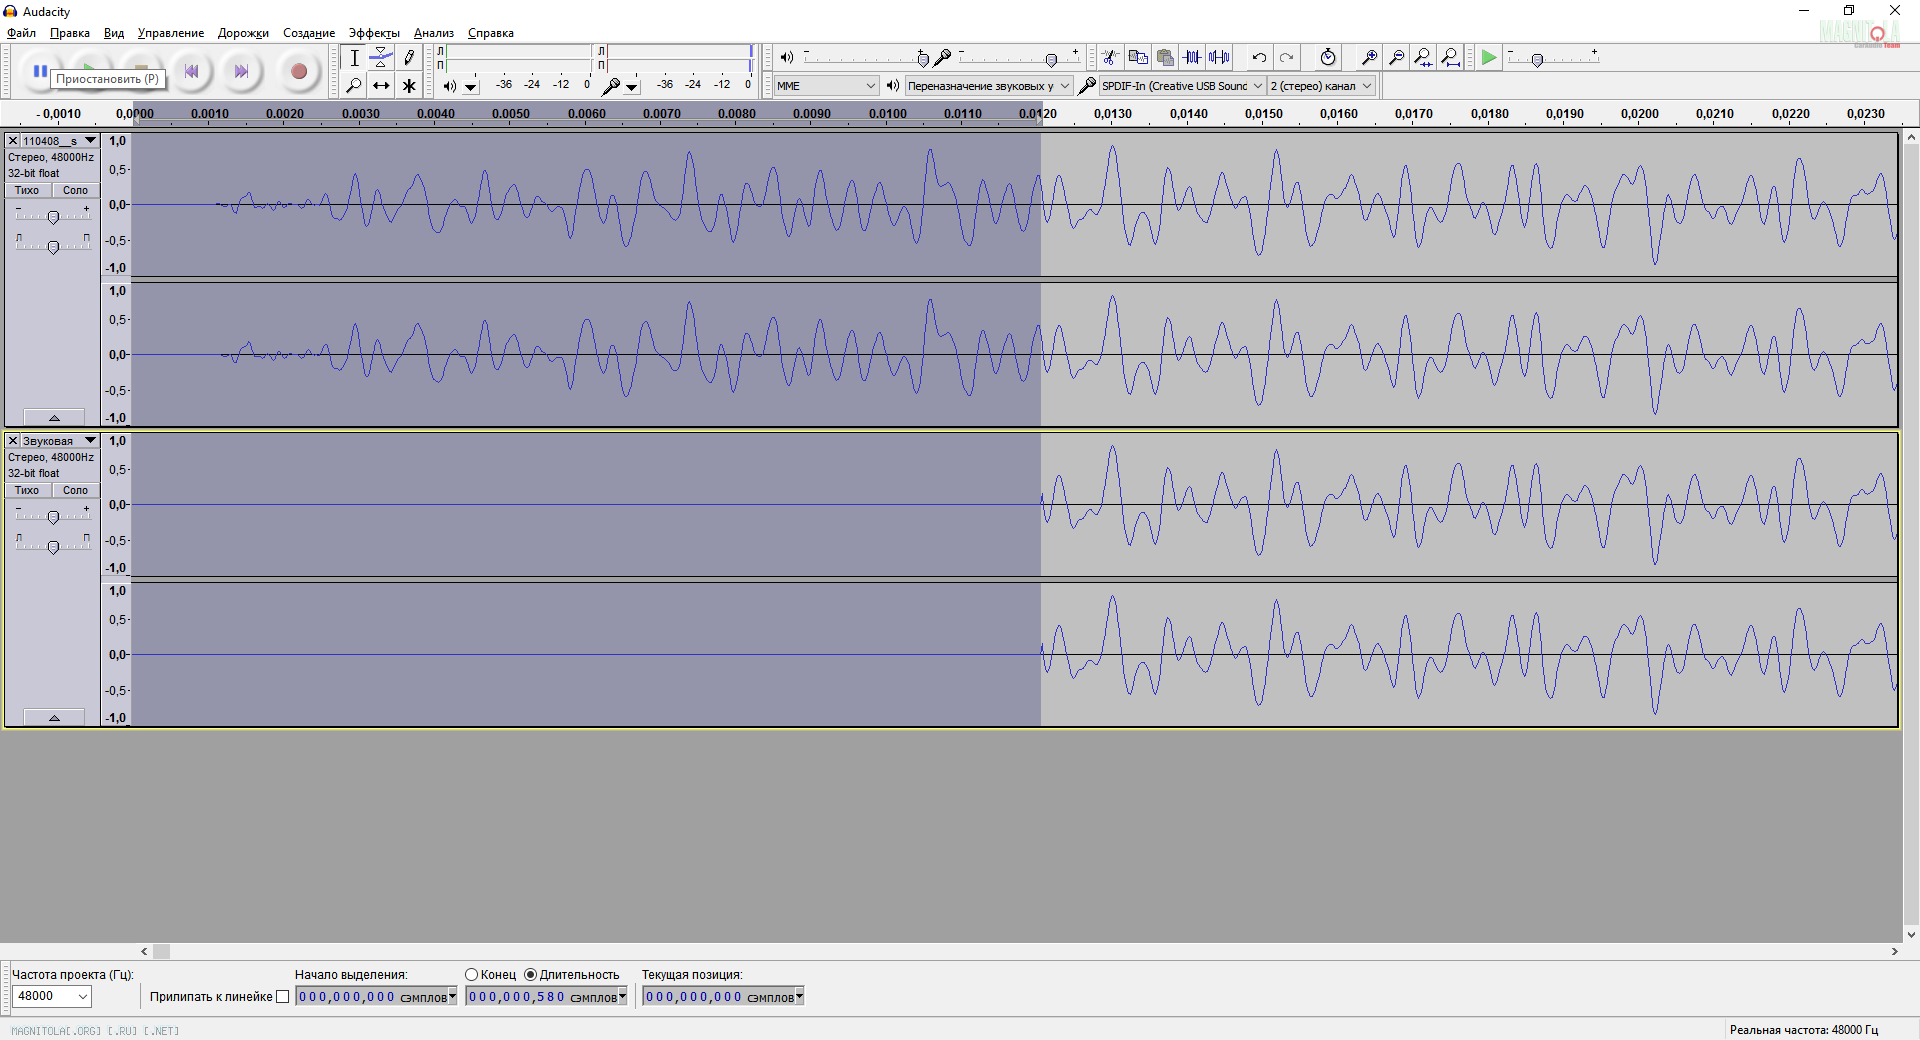Open the selection start units dropdown arrow

coord(452,996)
